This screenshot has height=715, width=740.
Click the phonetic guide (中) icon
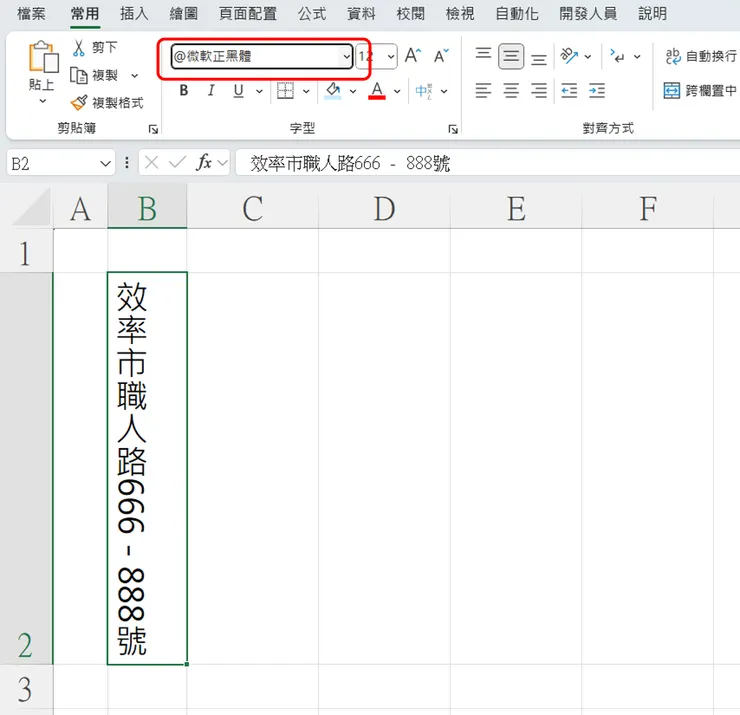point(423,91)
